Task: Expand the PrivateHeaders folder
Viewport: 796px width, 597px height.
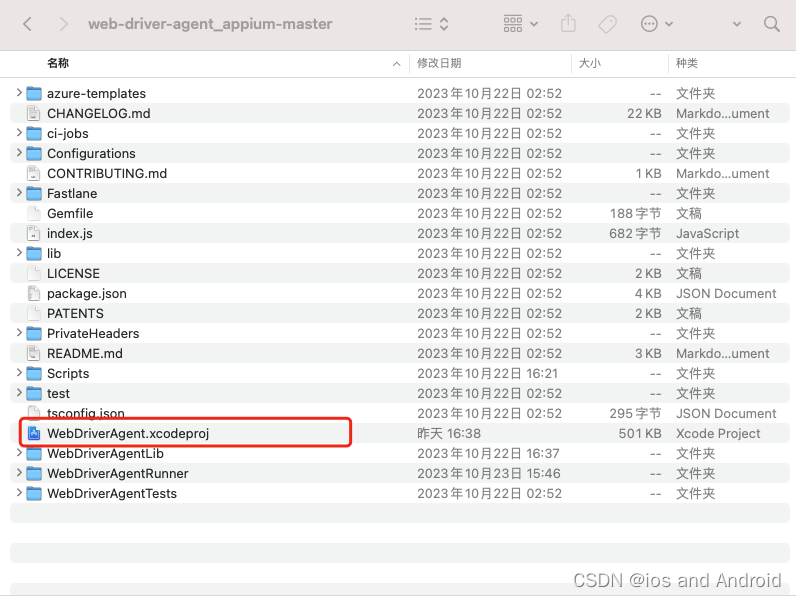Action: (19, 333)
